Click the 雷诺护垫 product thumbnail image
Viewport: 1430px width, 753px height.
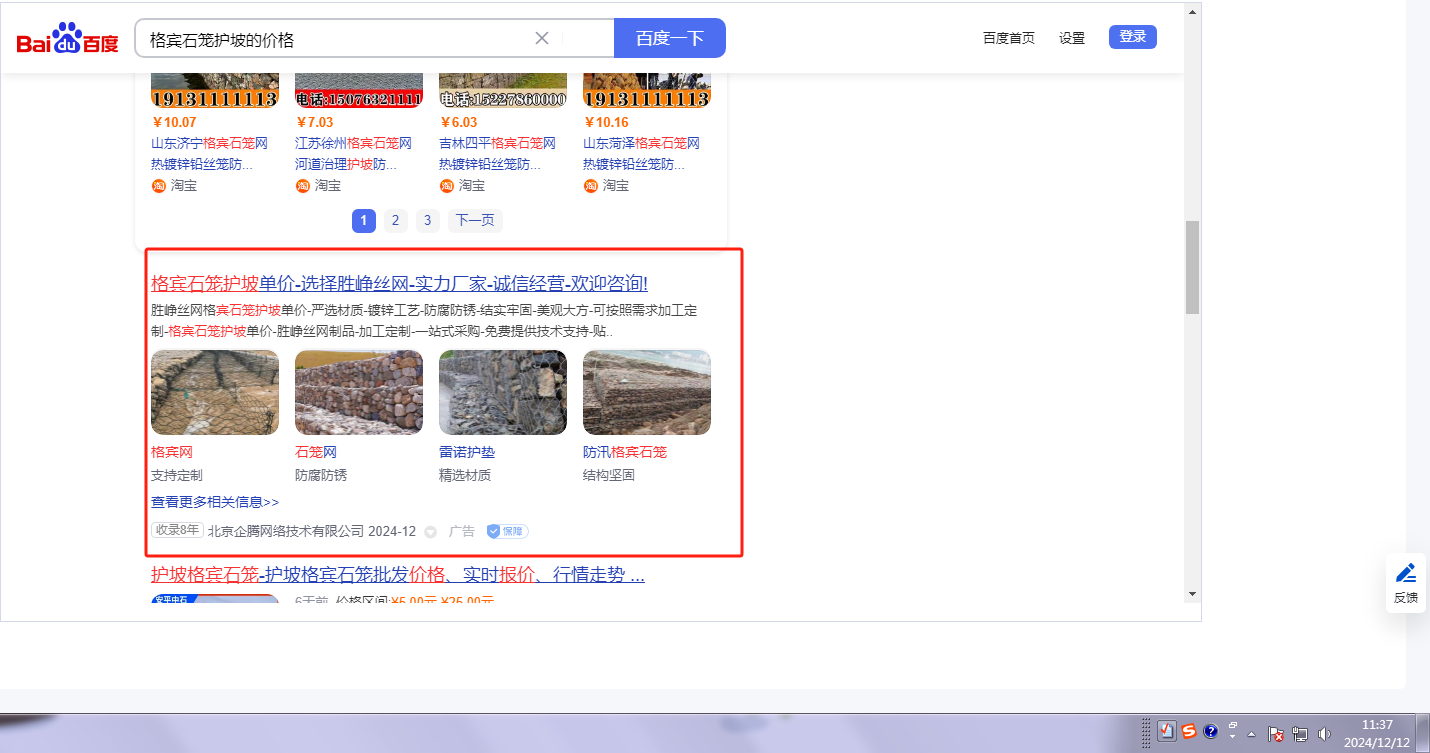pos(502,392)
